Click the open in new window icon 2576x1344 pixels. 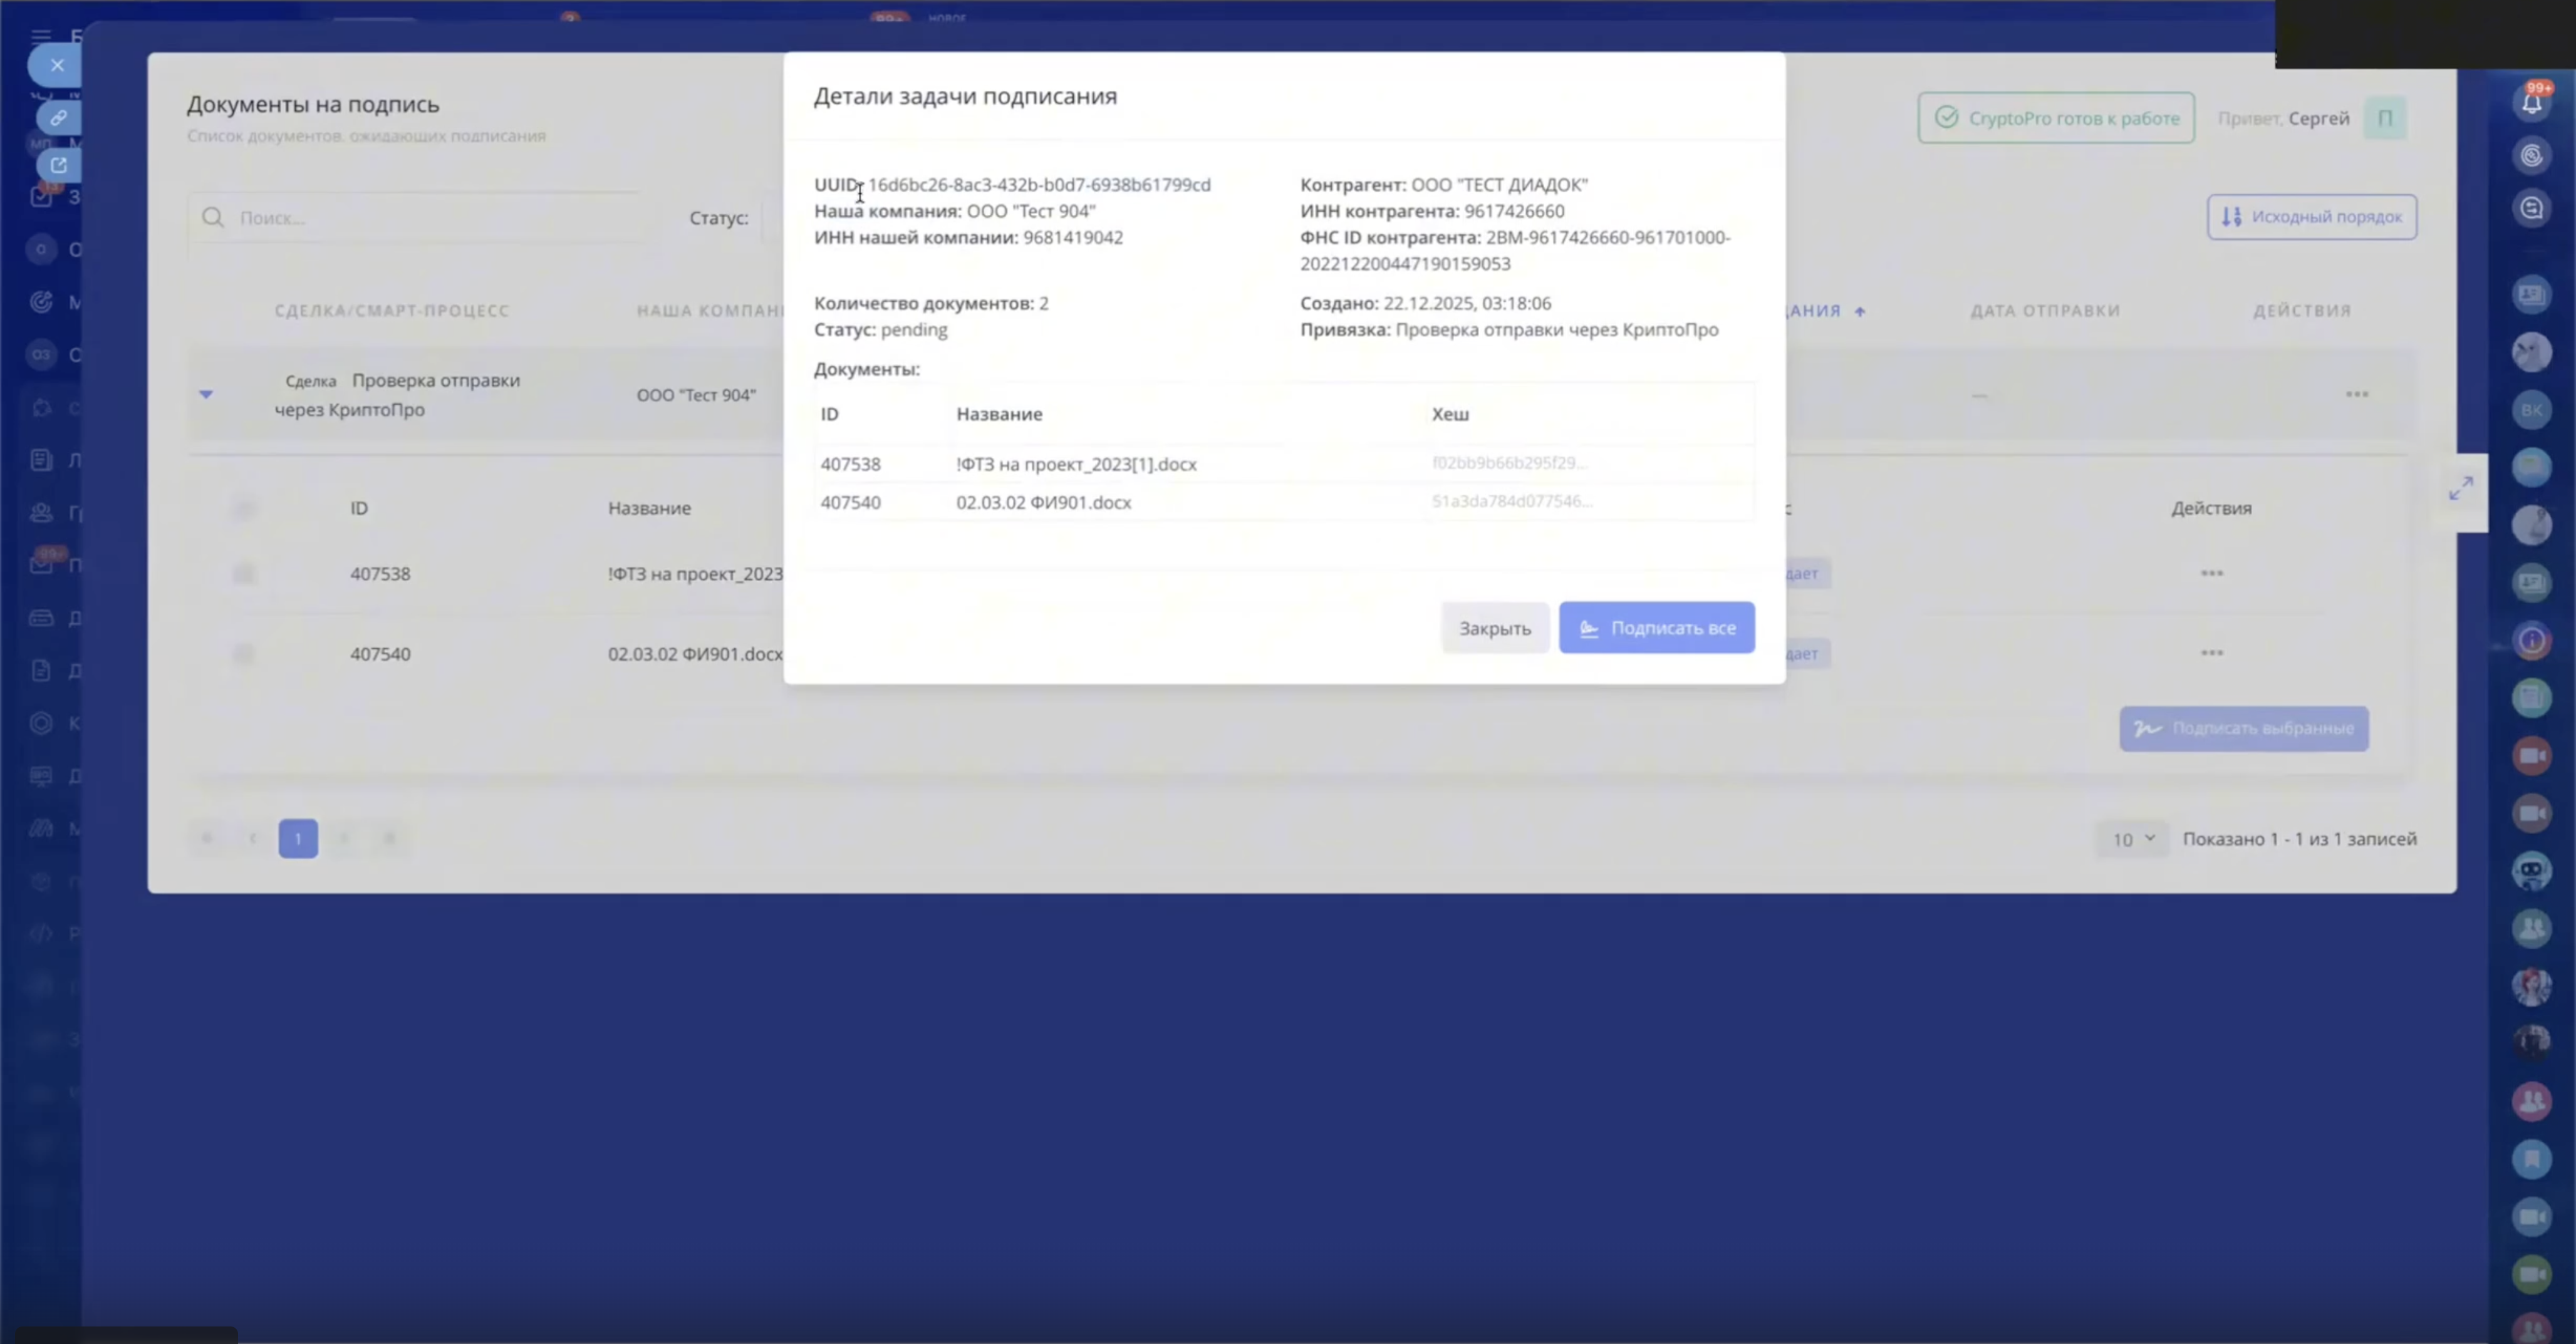coord(58,165)
